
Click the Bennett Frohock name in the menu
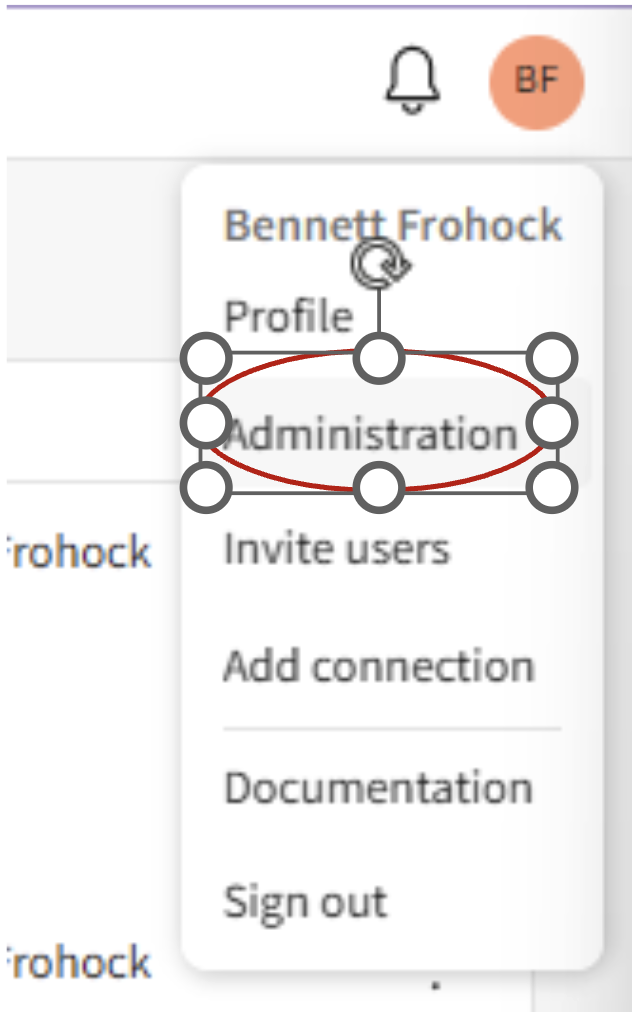pyautogui.click(x=393, y=225)
